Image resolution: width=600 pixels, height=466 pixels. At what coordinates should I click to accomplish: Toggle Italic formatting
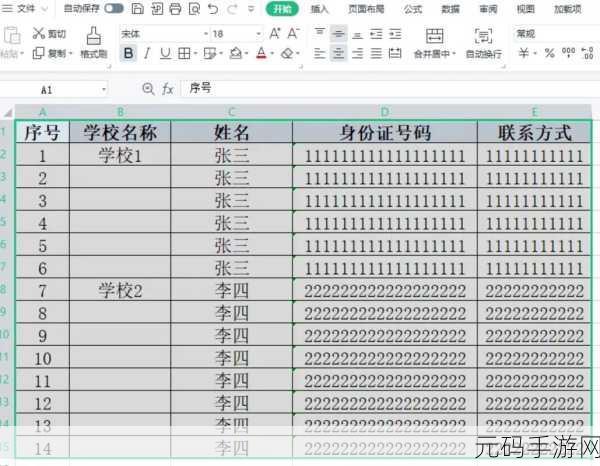click(147, 53)
